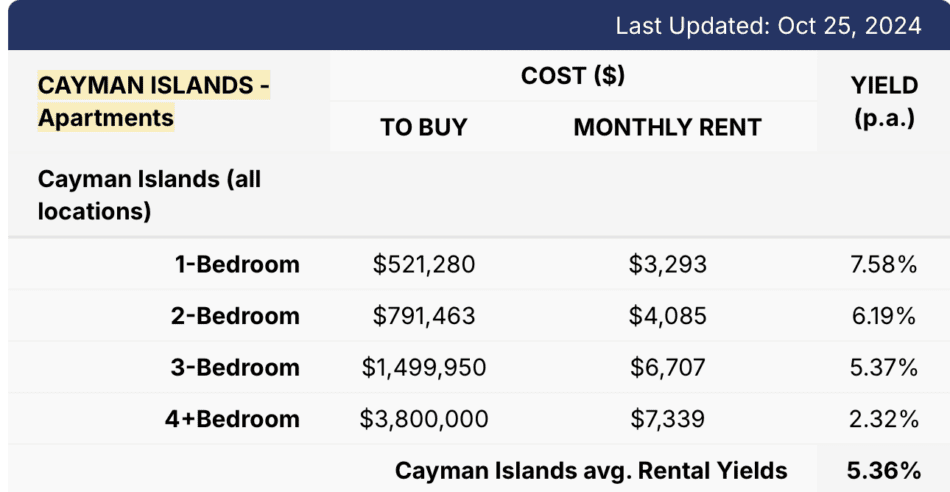Click the 2-Bedroom row label
The width and height of the screenshot is (950, 492).
235,316
